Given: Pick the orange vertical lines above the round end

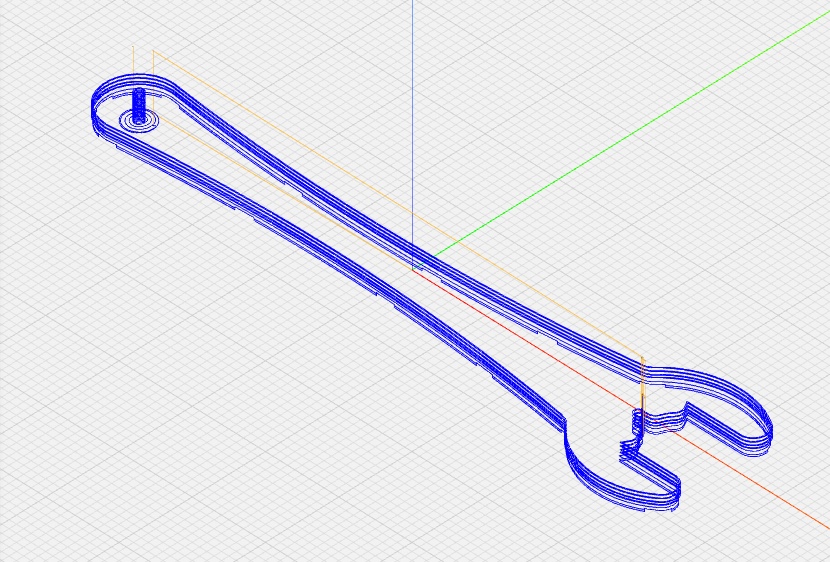Looking at the screenshot, I should (x=134, y=60).
